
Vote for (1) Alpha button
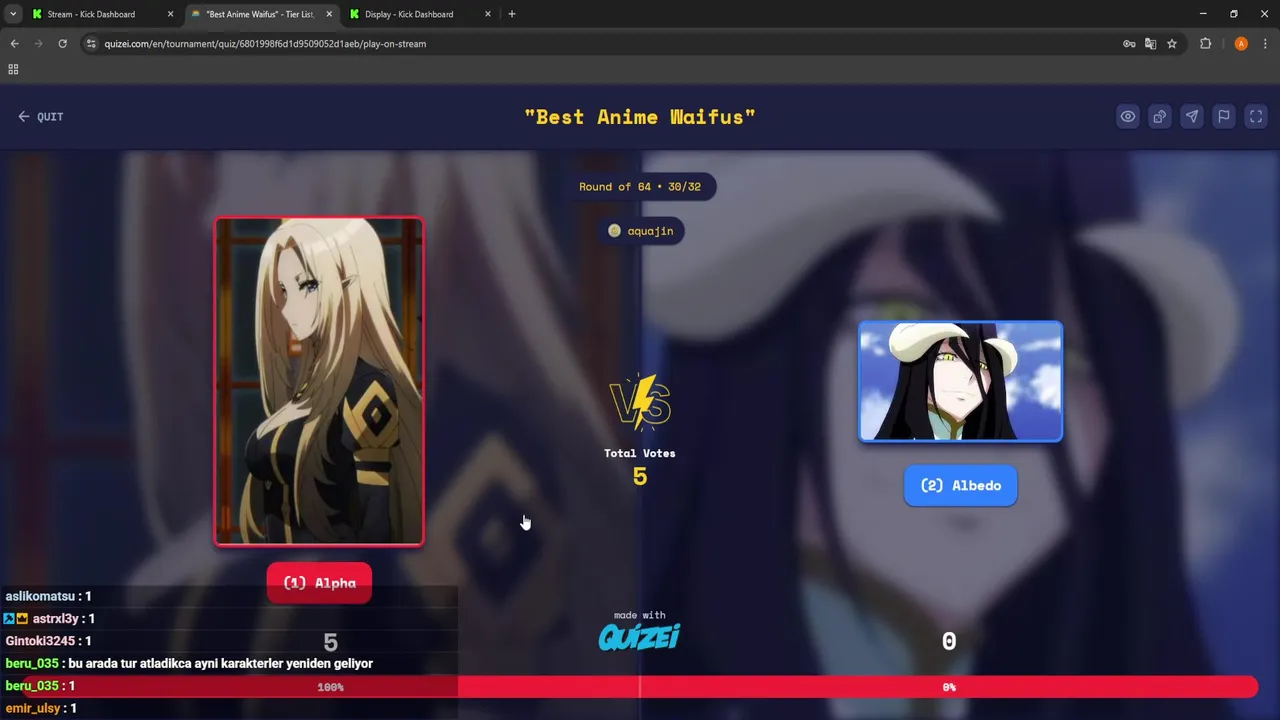(x=319, y=583)
